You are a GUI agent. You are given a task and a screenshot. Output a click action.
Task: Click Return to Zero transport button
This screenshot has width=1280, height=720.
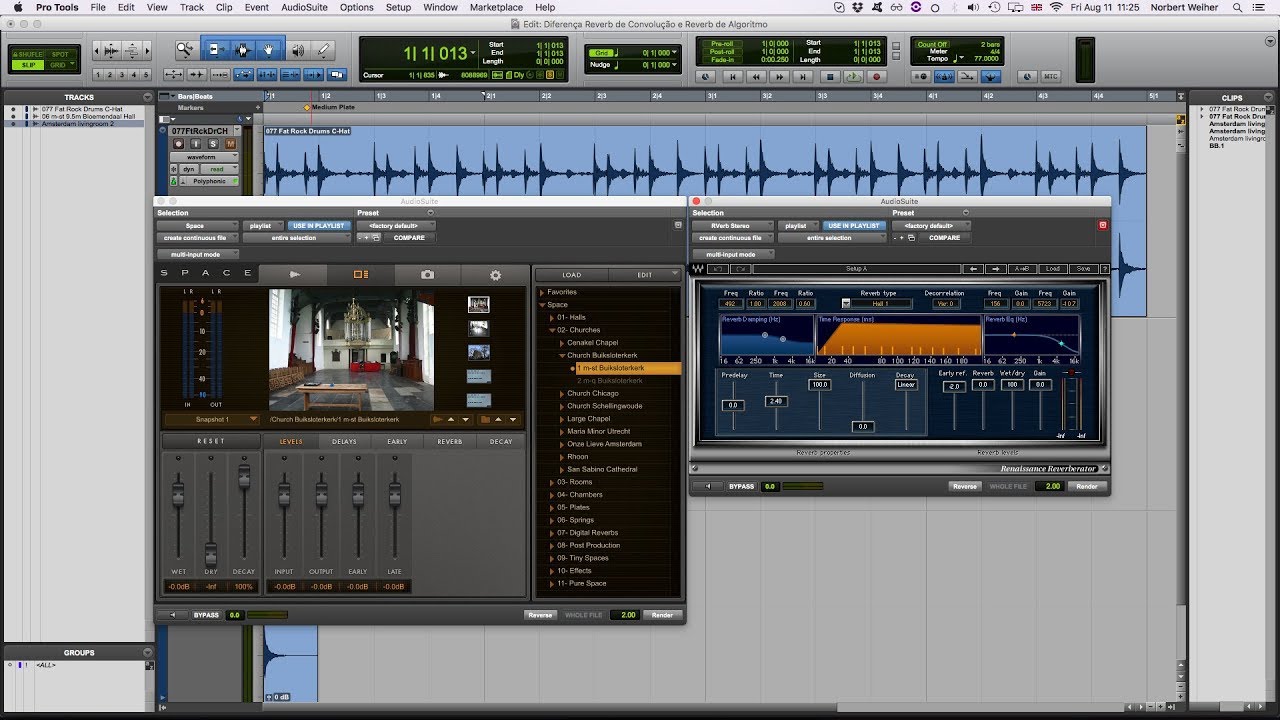click(732, 76)
